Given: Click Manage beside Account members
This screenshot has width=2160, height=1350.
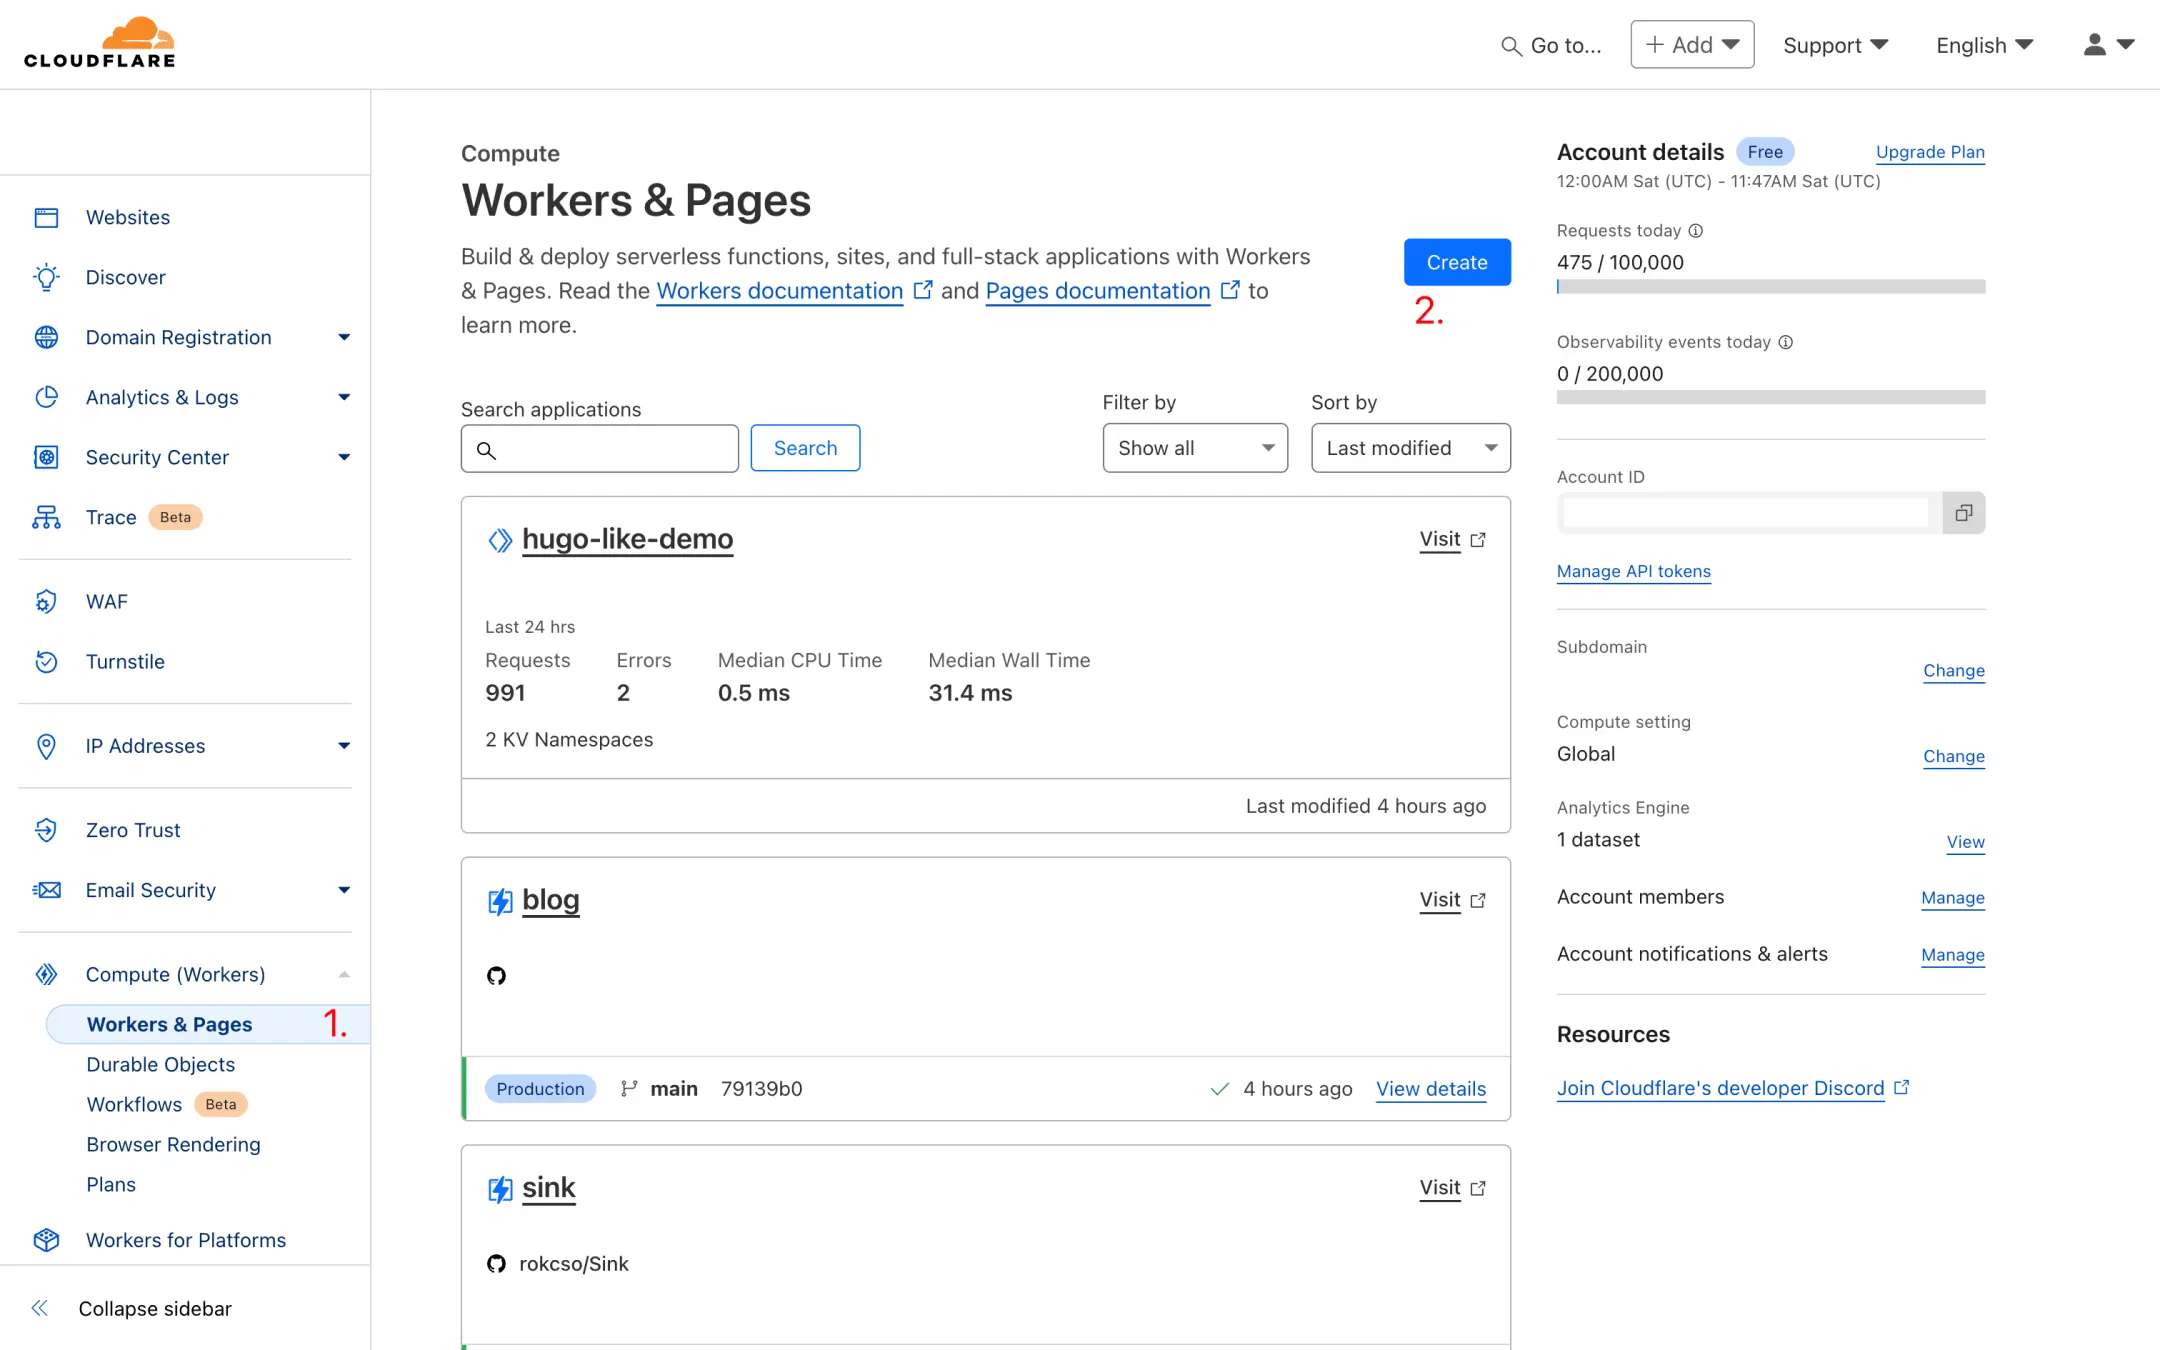Looking at the screenshot, I should (x=1953, y=898).
